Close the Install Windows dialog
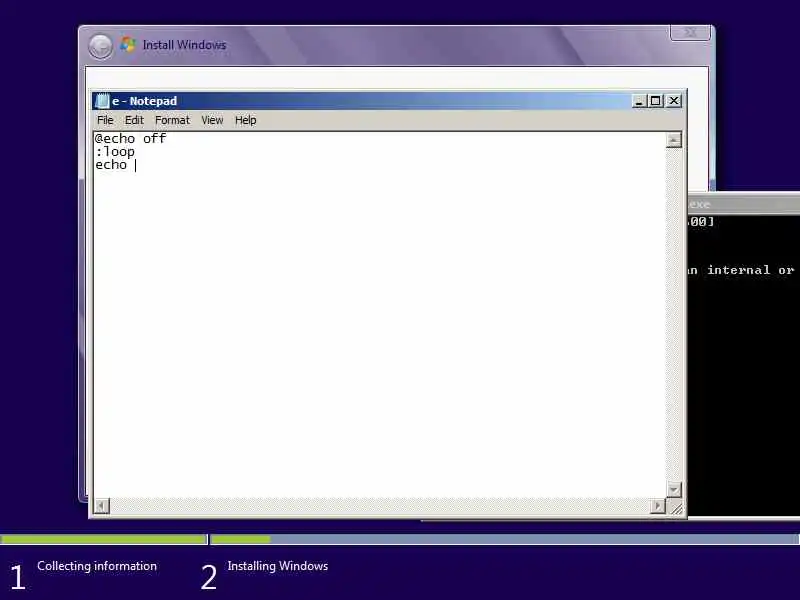This screenshot has width=800, height=600. point(690,33)
